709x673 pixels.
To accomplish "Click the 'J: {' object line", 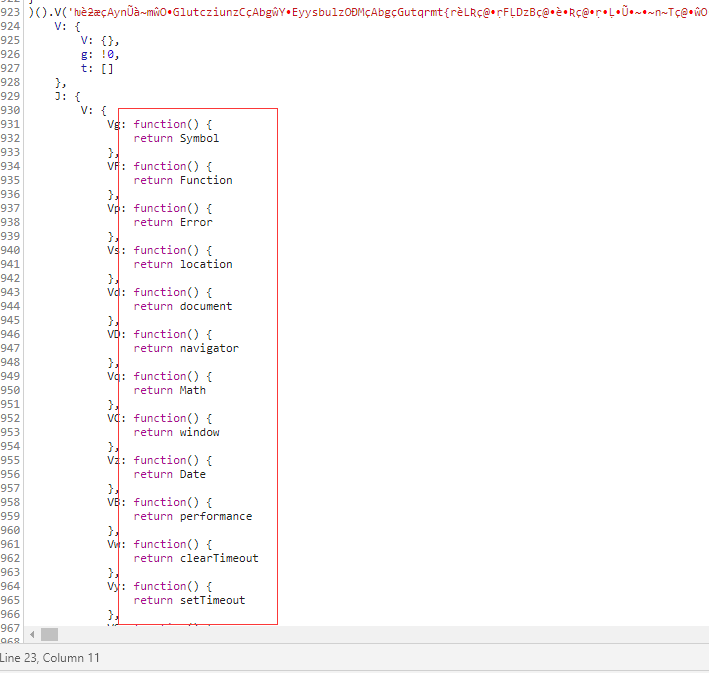I will pyautogui.click(x=67, y=96).
